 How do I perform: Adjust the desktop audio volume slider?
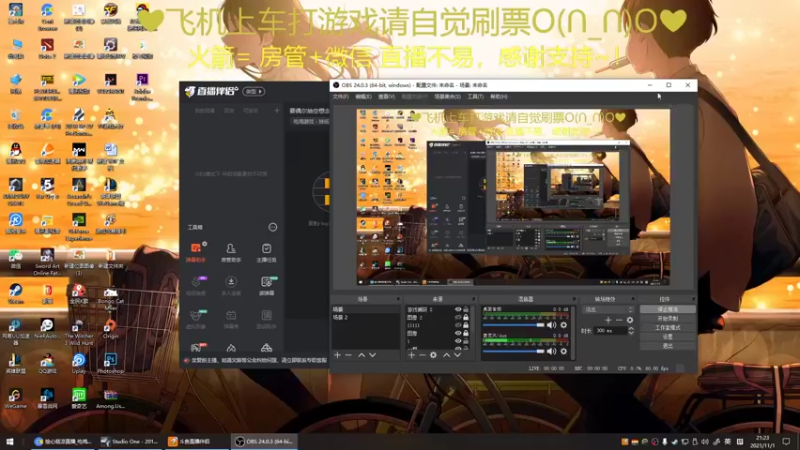(x=514, y=325)
